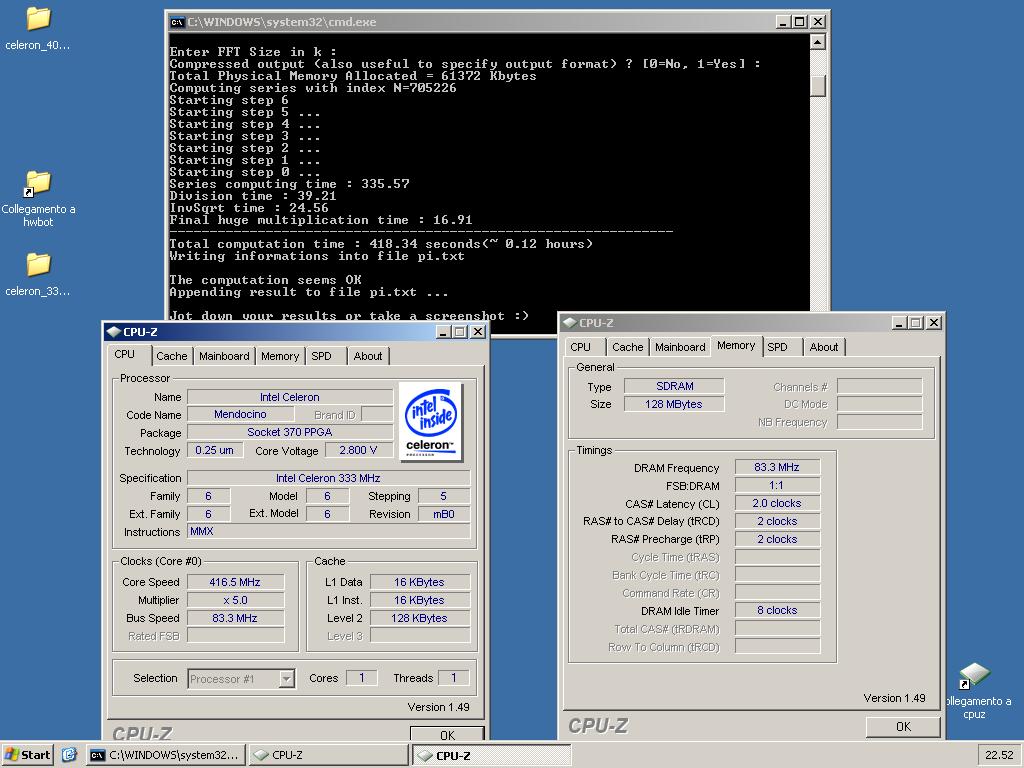Click the Cores count field
Image resolution: width=1024 pixels, height=768 pixels.
362,678
